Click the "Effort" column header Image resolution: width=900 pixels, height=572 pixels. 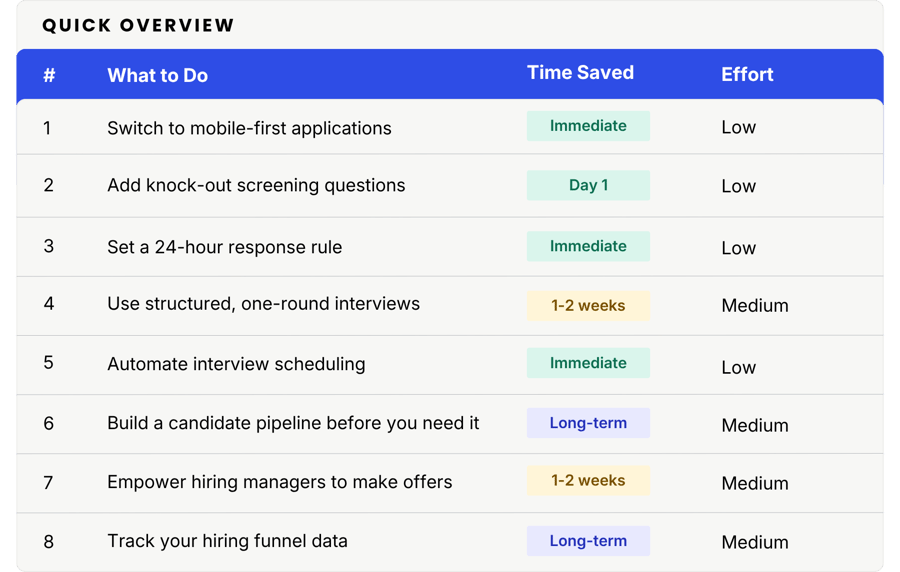747,74
